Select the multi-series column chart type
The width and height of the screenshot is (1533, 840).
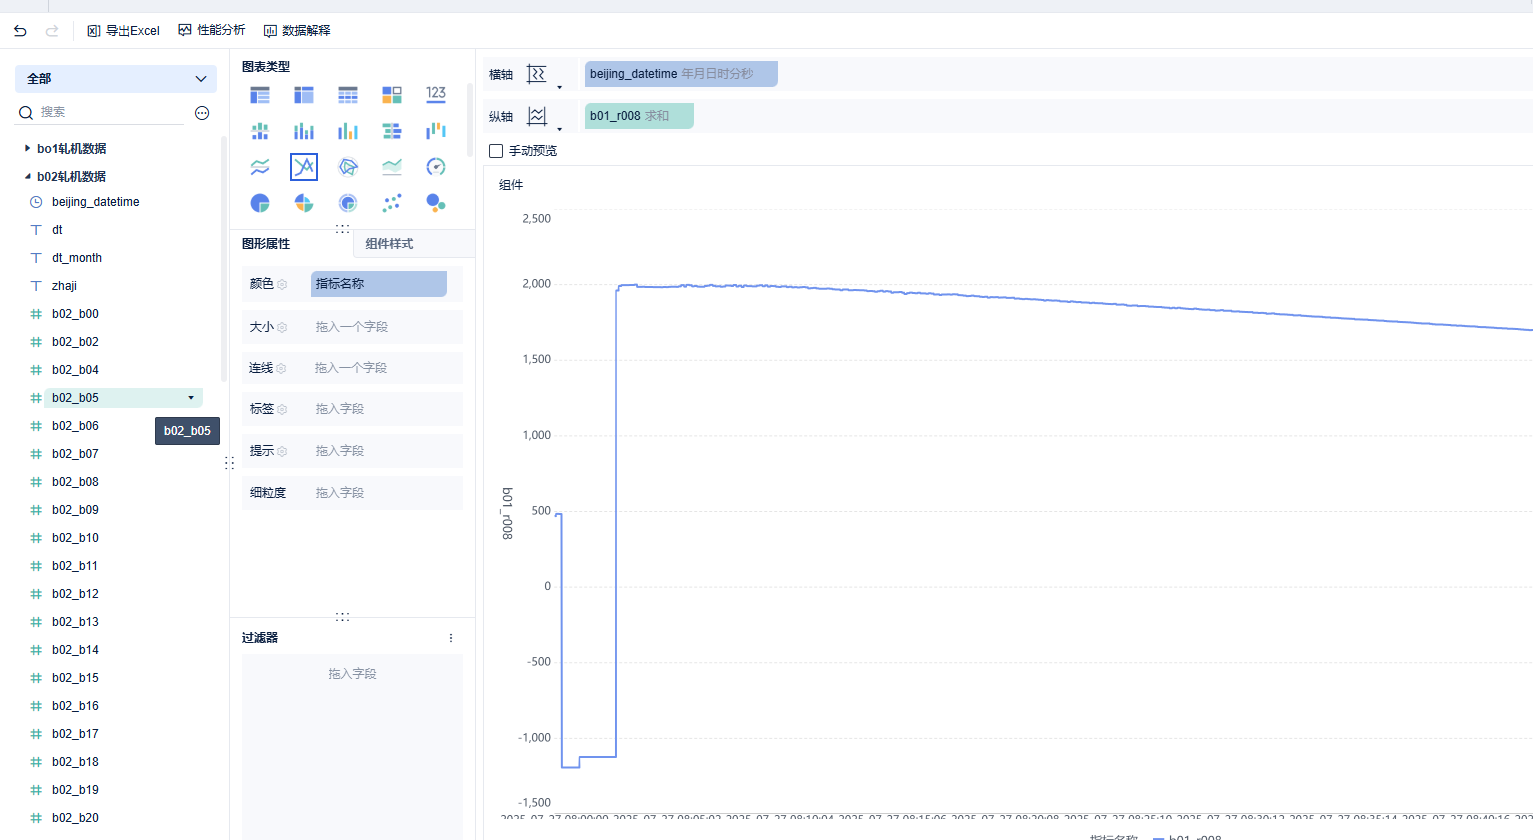(348, 131)
